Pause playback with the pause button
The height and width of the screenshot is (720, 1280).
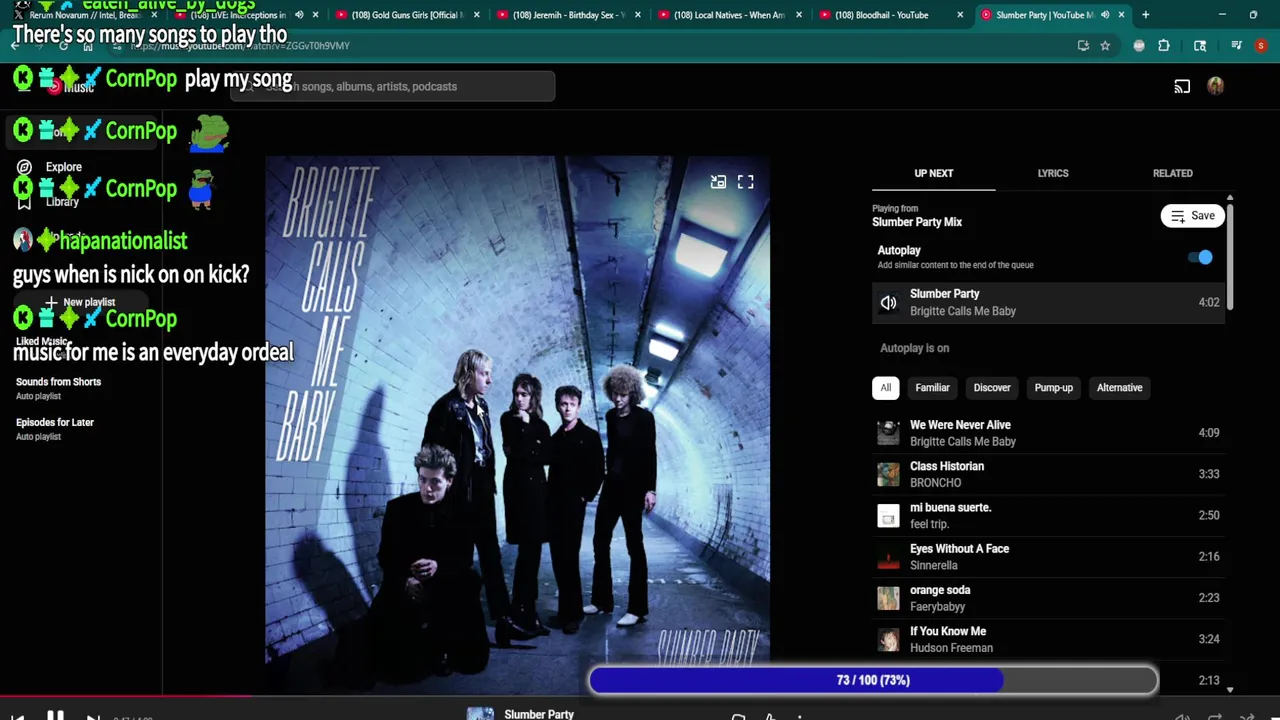pos(55,715)
